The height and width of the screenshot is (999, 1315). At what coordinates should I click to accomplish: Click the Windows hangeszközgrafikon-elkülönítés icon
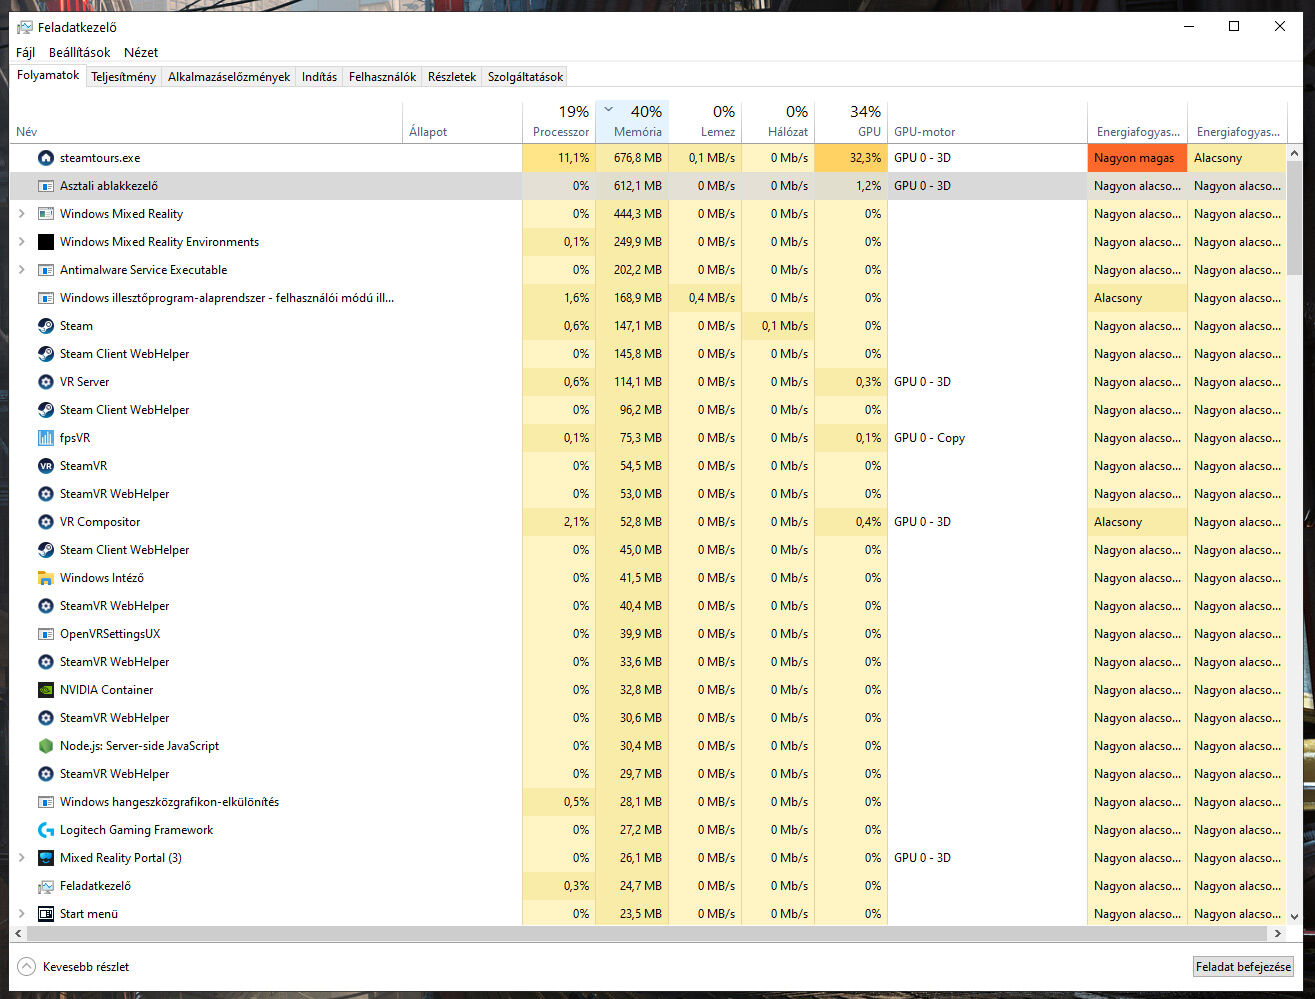tap(45, 802)
